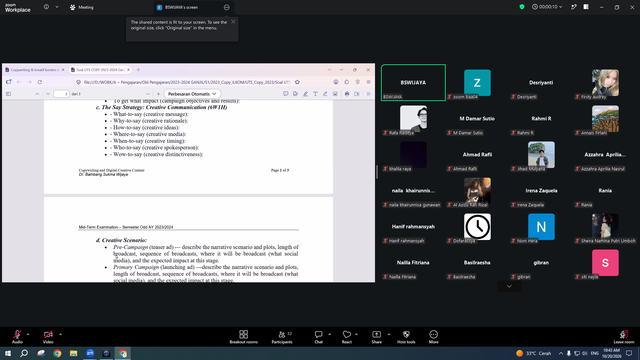Open Windows taskbar search

click(x=24, y=353)
